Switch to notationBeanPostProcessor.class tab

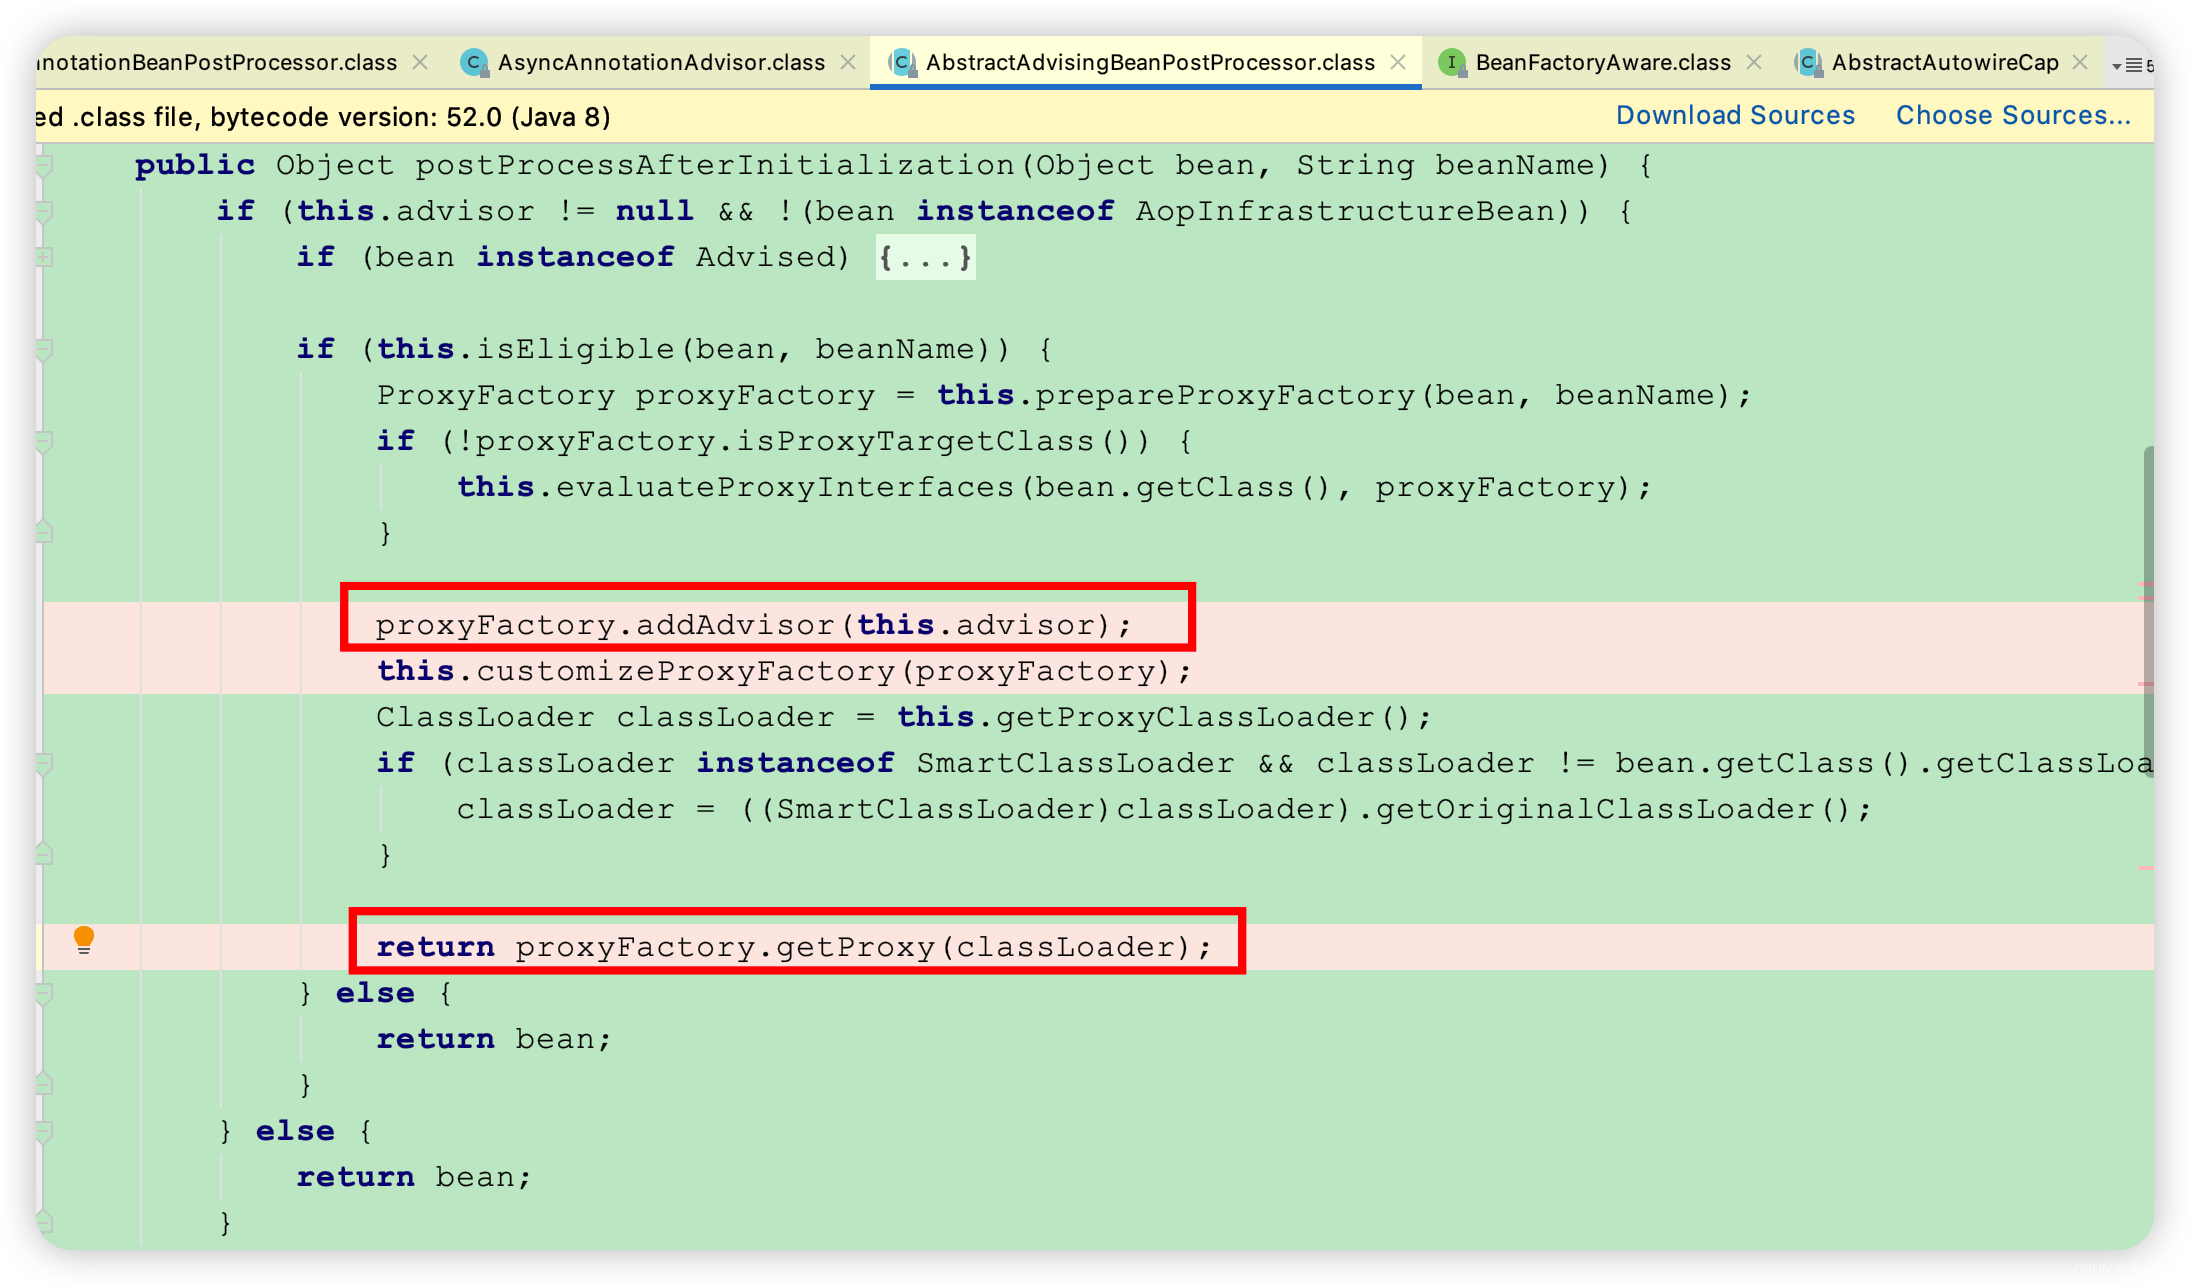(217, 63)
